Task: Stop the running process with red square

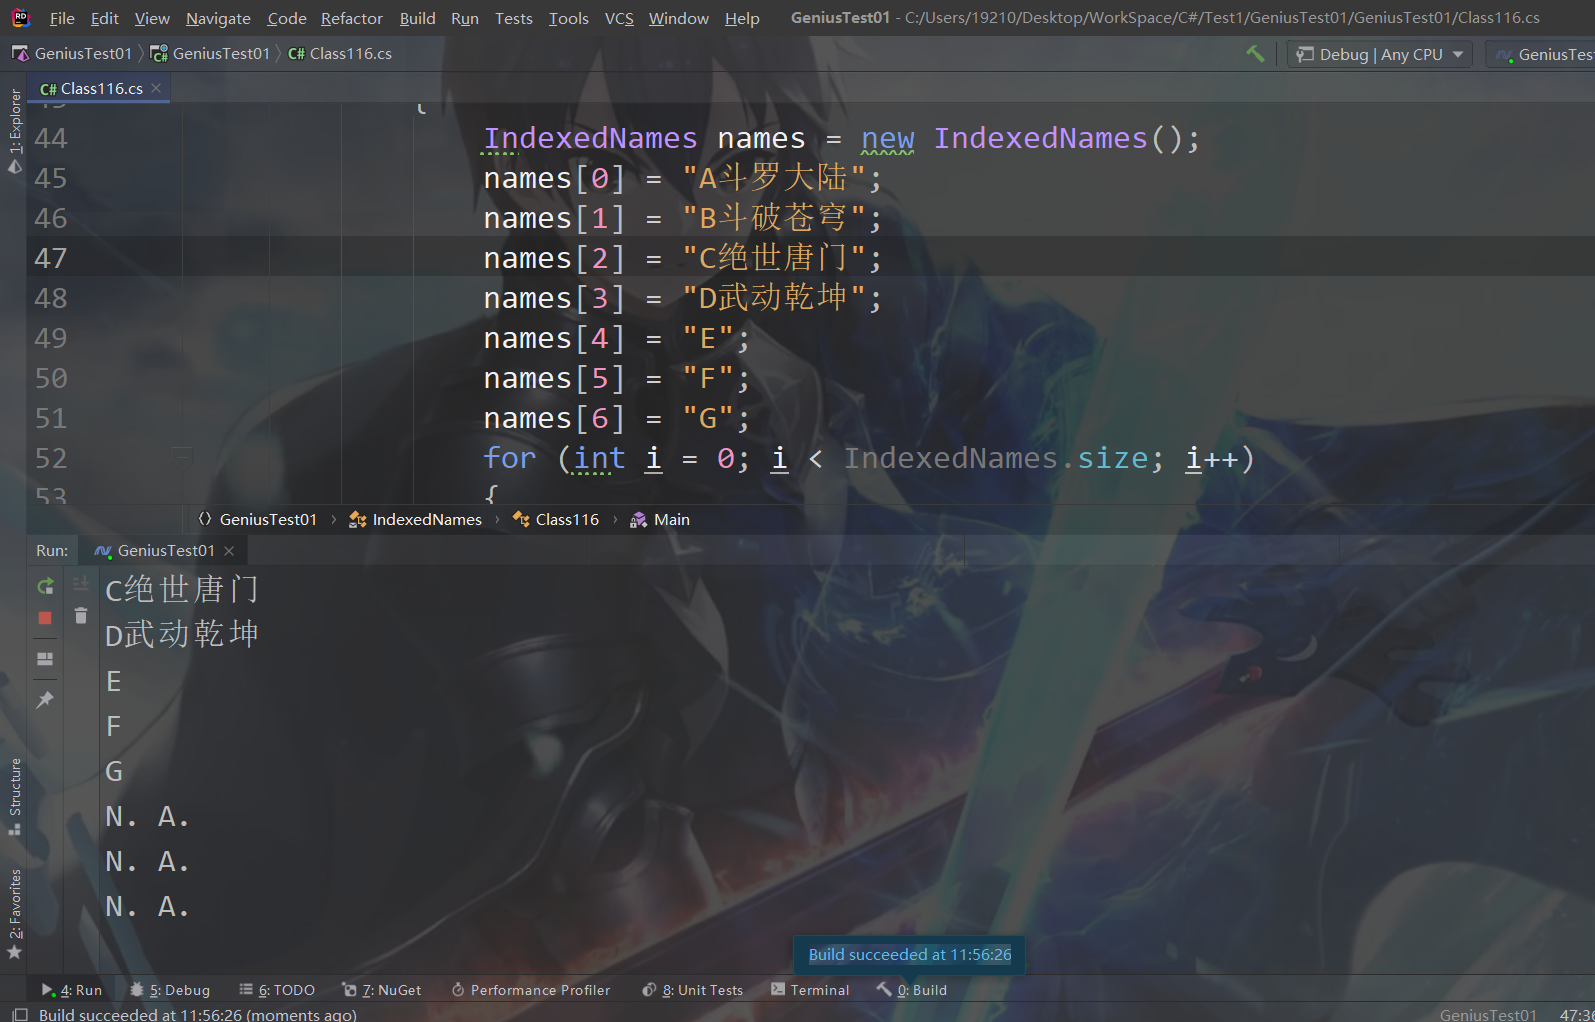Action: (45, 618)
